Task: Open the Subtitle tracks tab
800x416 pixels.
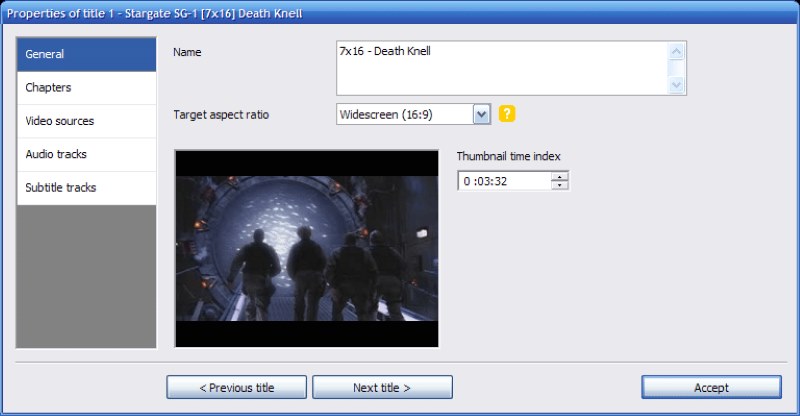Action: point(86,188)
